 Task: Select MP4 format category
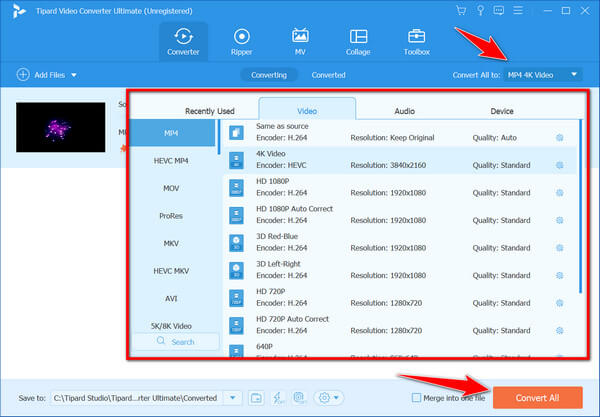point(173,133)
